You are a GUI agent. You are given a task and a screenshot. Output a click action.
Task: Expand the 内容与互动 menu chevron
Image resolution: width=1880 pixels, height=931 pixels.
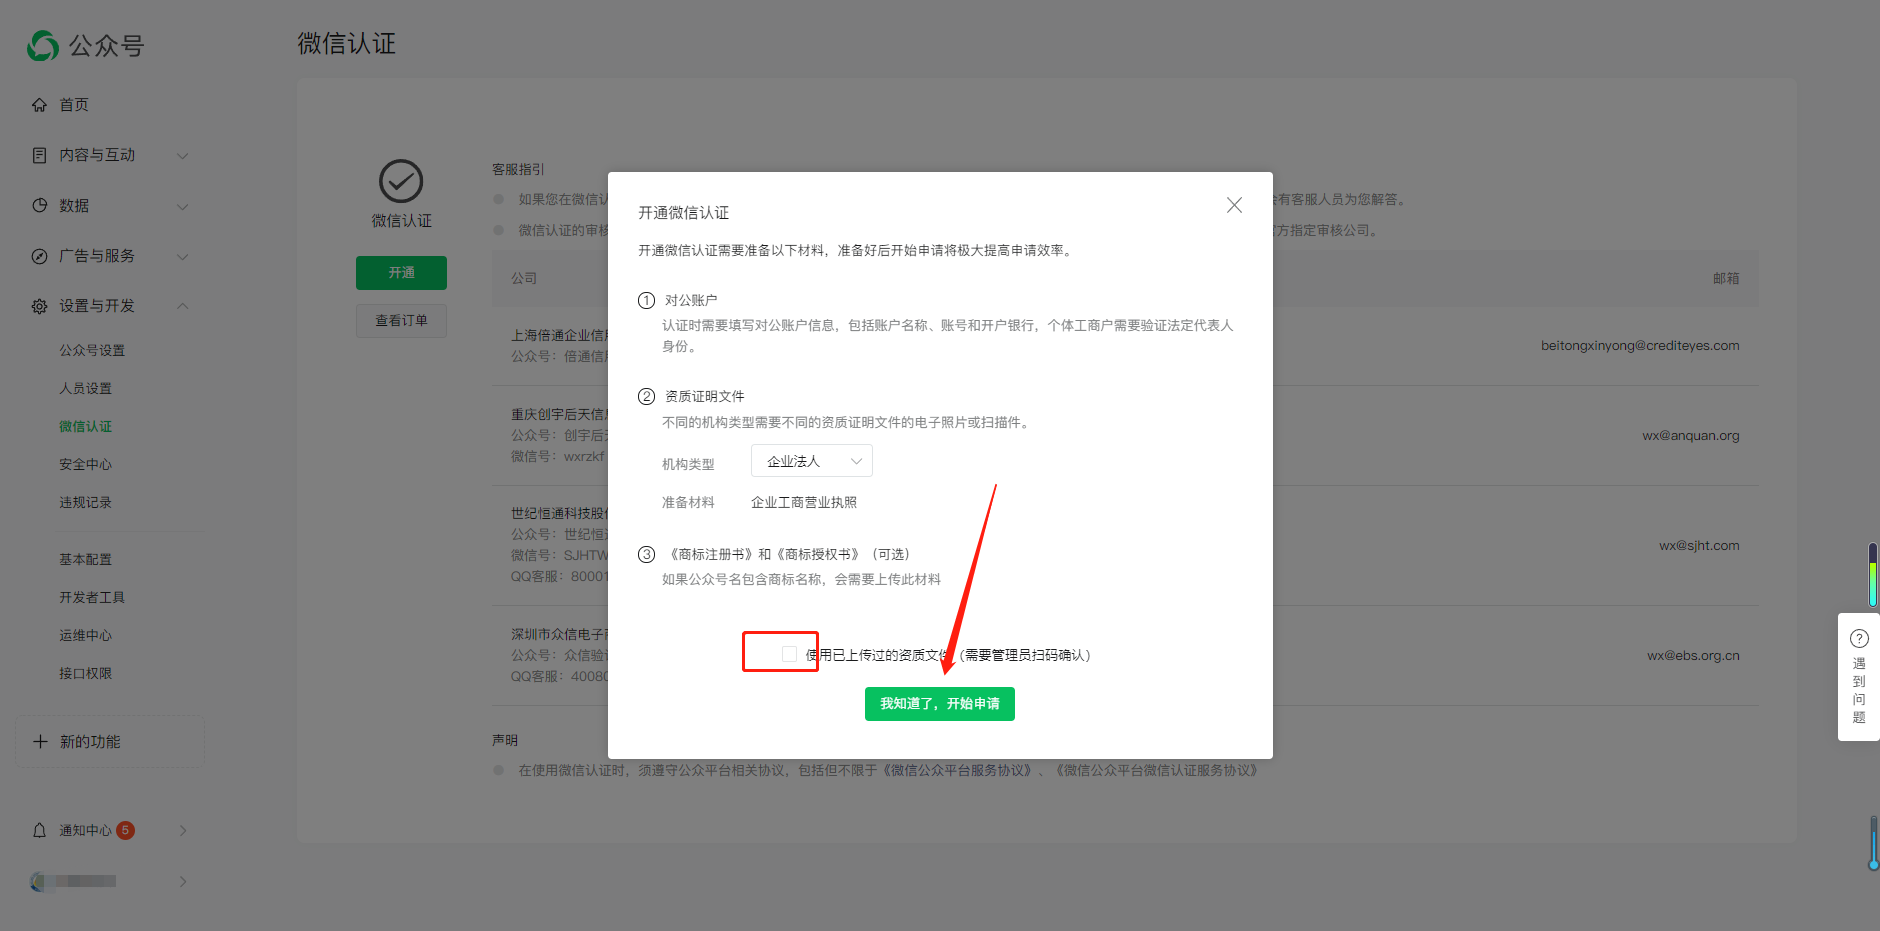pos(183,156)
